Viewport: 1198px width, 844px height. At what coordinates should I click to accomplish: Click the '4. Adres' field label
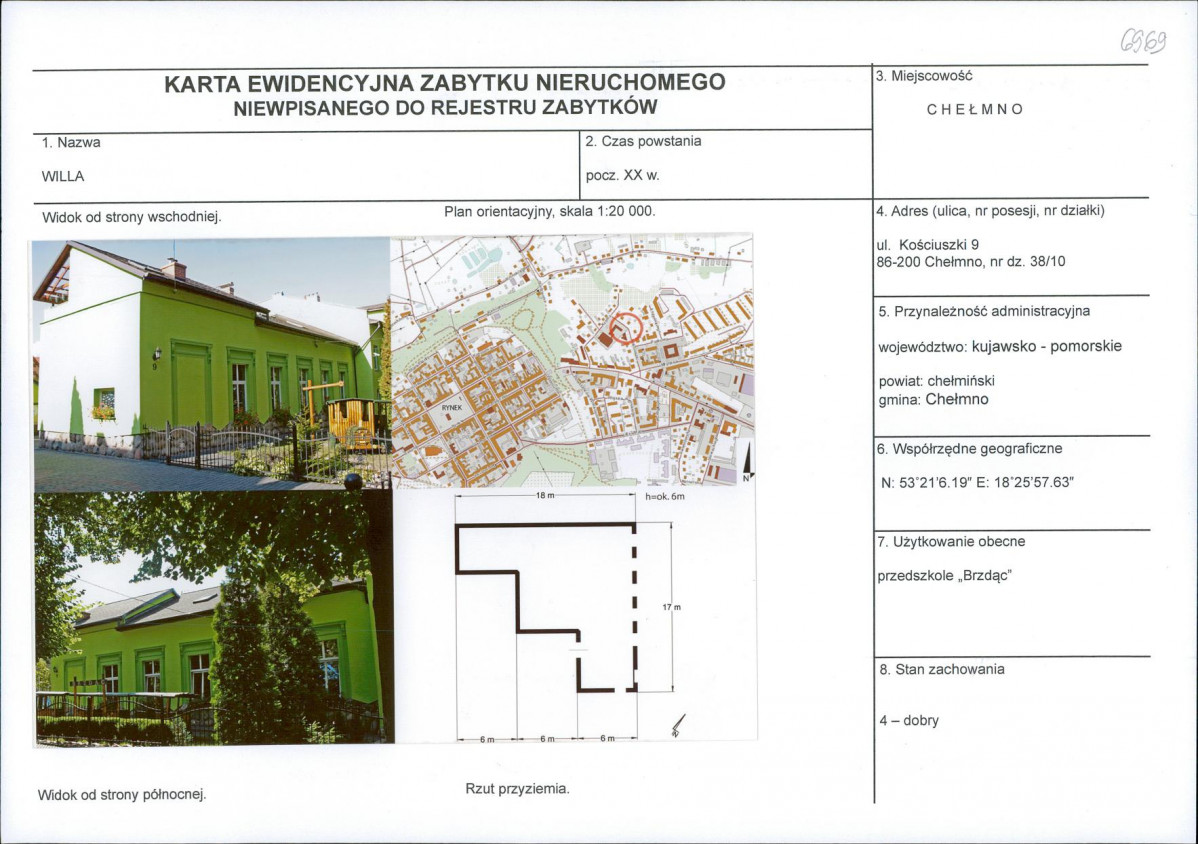[990, 211]
